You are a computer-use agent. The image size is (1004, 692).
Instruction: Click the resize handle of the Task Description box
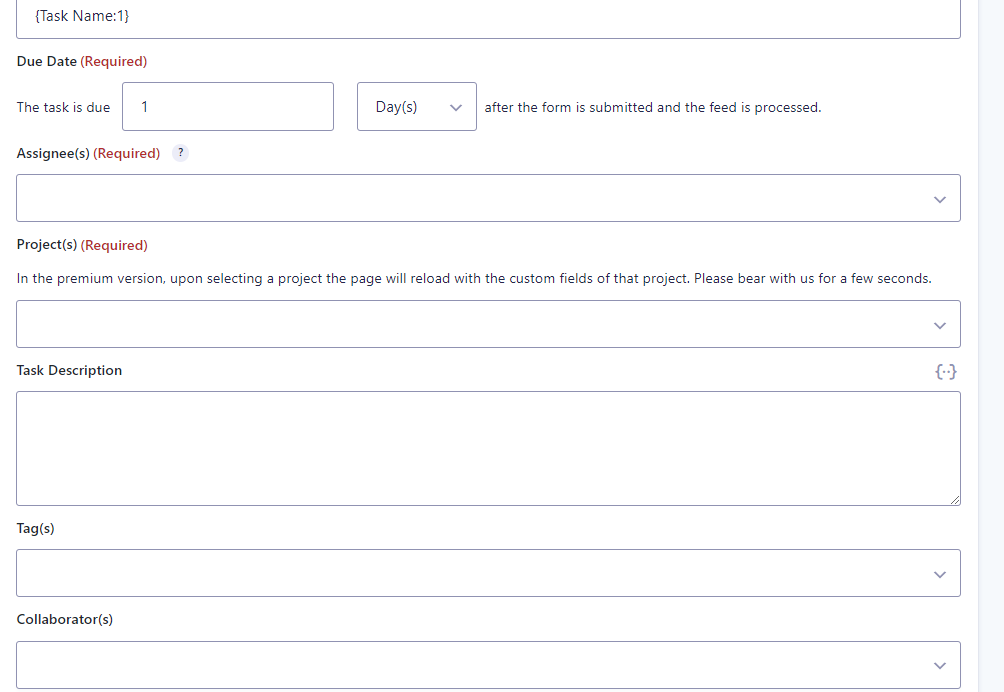tap(955, 500)
